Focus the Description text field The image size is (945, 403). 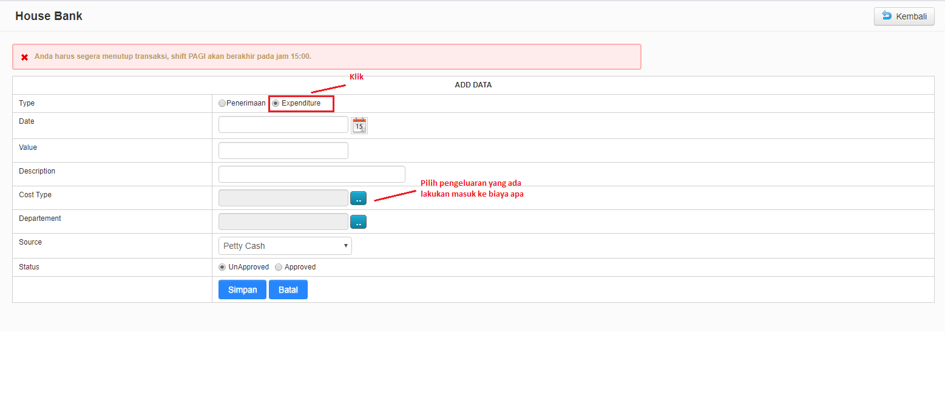click(311, 174)
